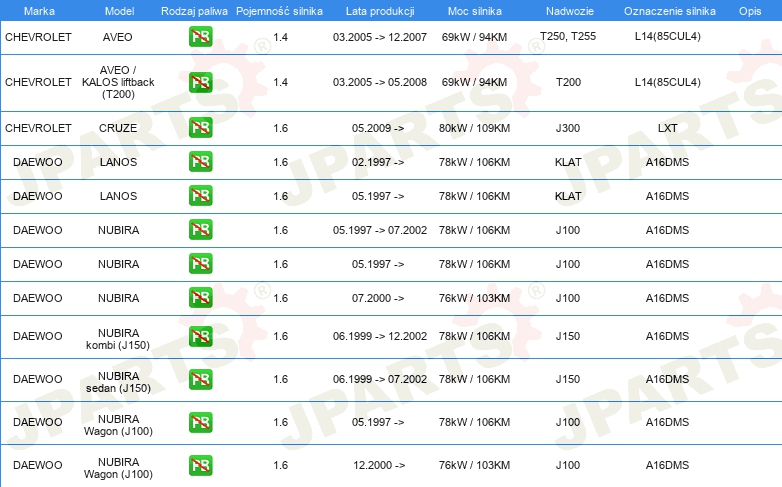This screenshot has height=487, width=782.
Task: Select the L14(85CUL4) cell in the T200 body row
Action: [667, 82]
